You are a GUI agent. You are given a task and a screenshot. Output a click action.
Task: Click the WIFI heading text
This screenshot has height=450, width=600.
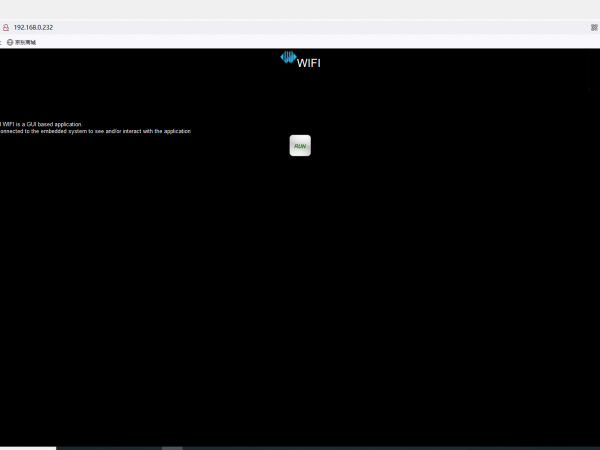point(309,62)
